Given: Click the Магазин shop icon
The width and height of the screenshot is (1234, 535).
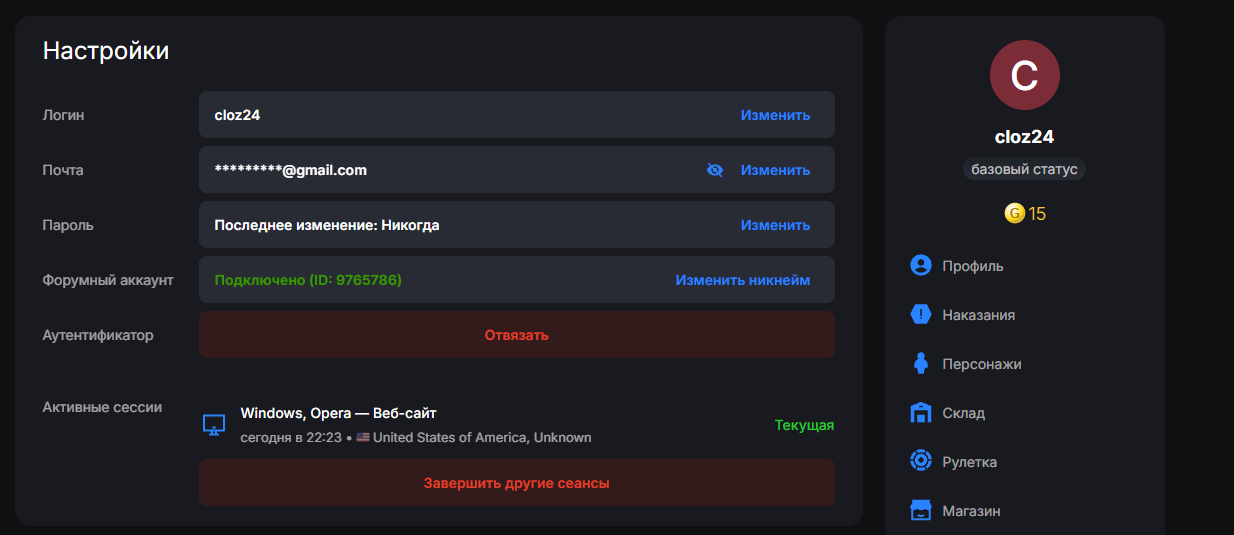Looking at the screenshot, I should [921, 511].
